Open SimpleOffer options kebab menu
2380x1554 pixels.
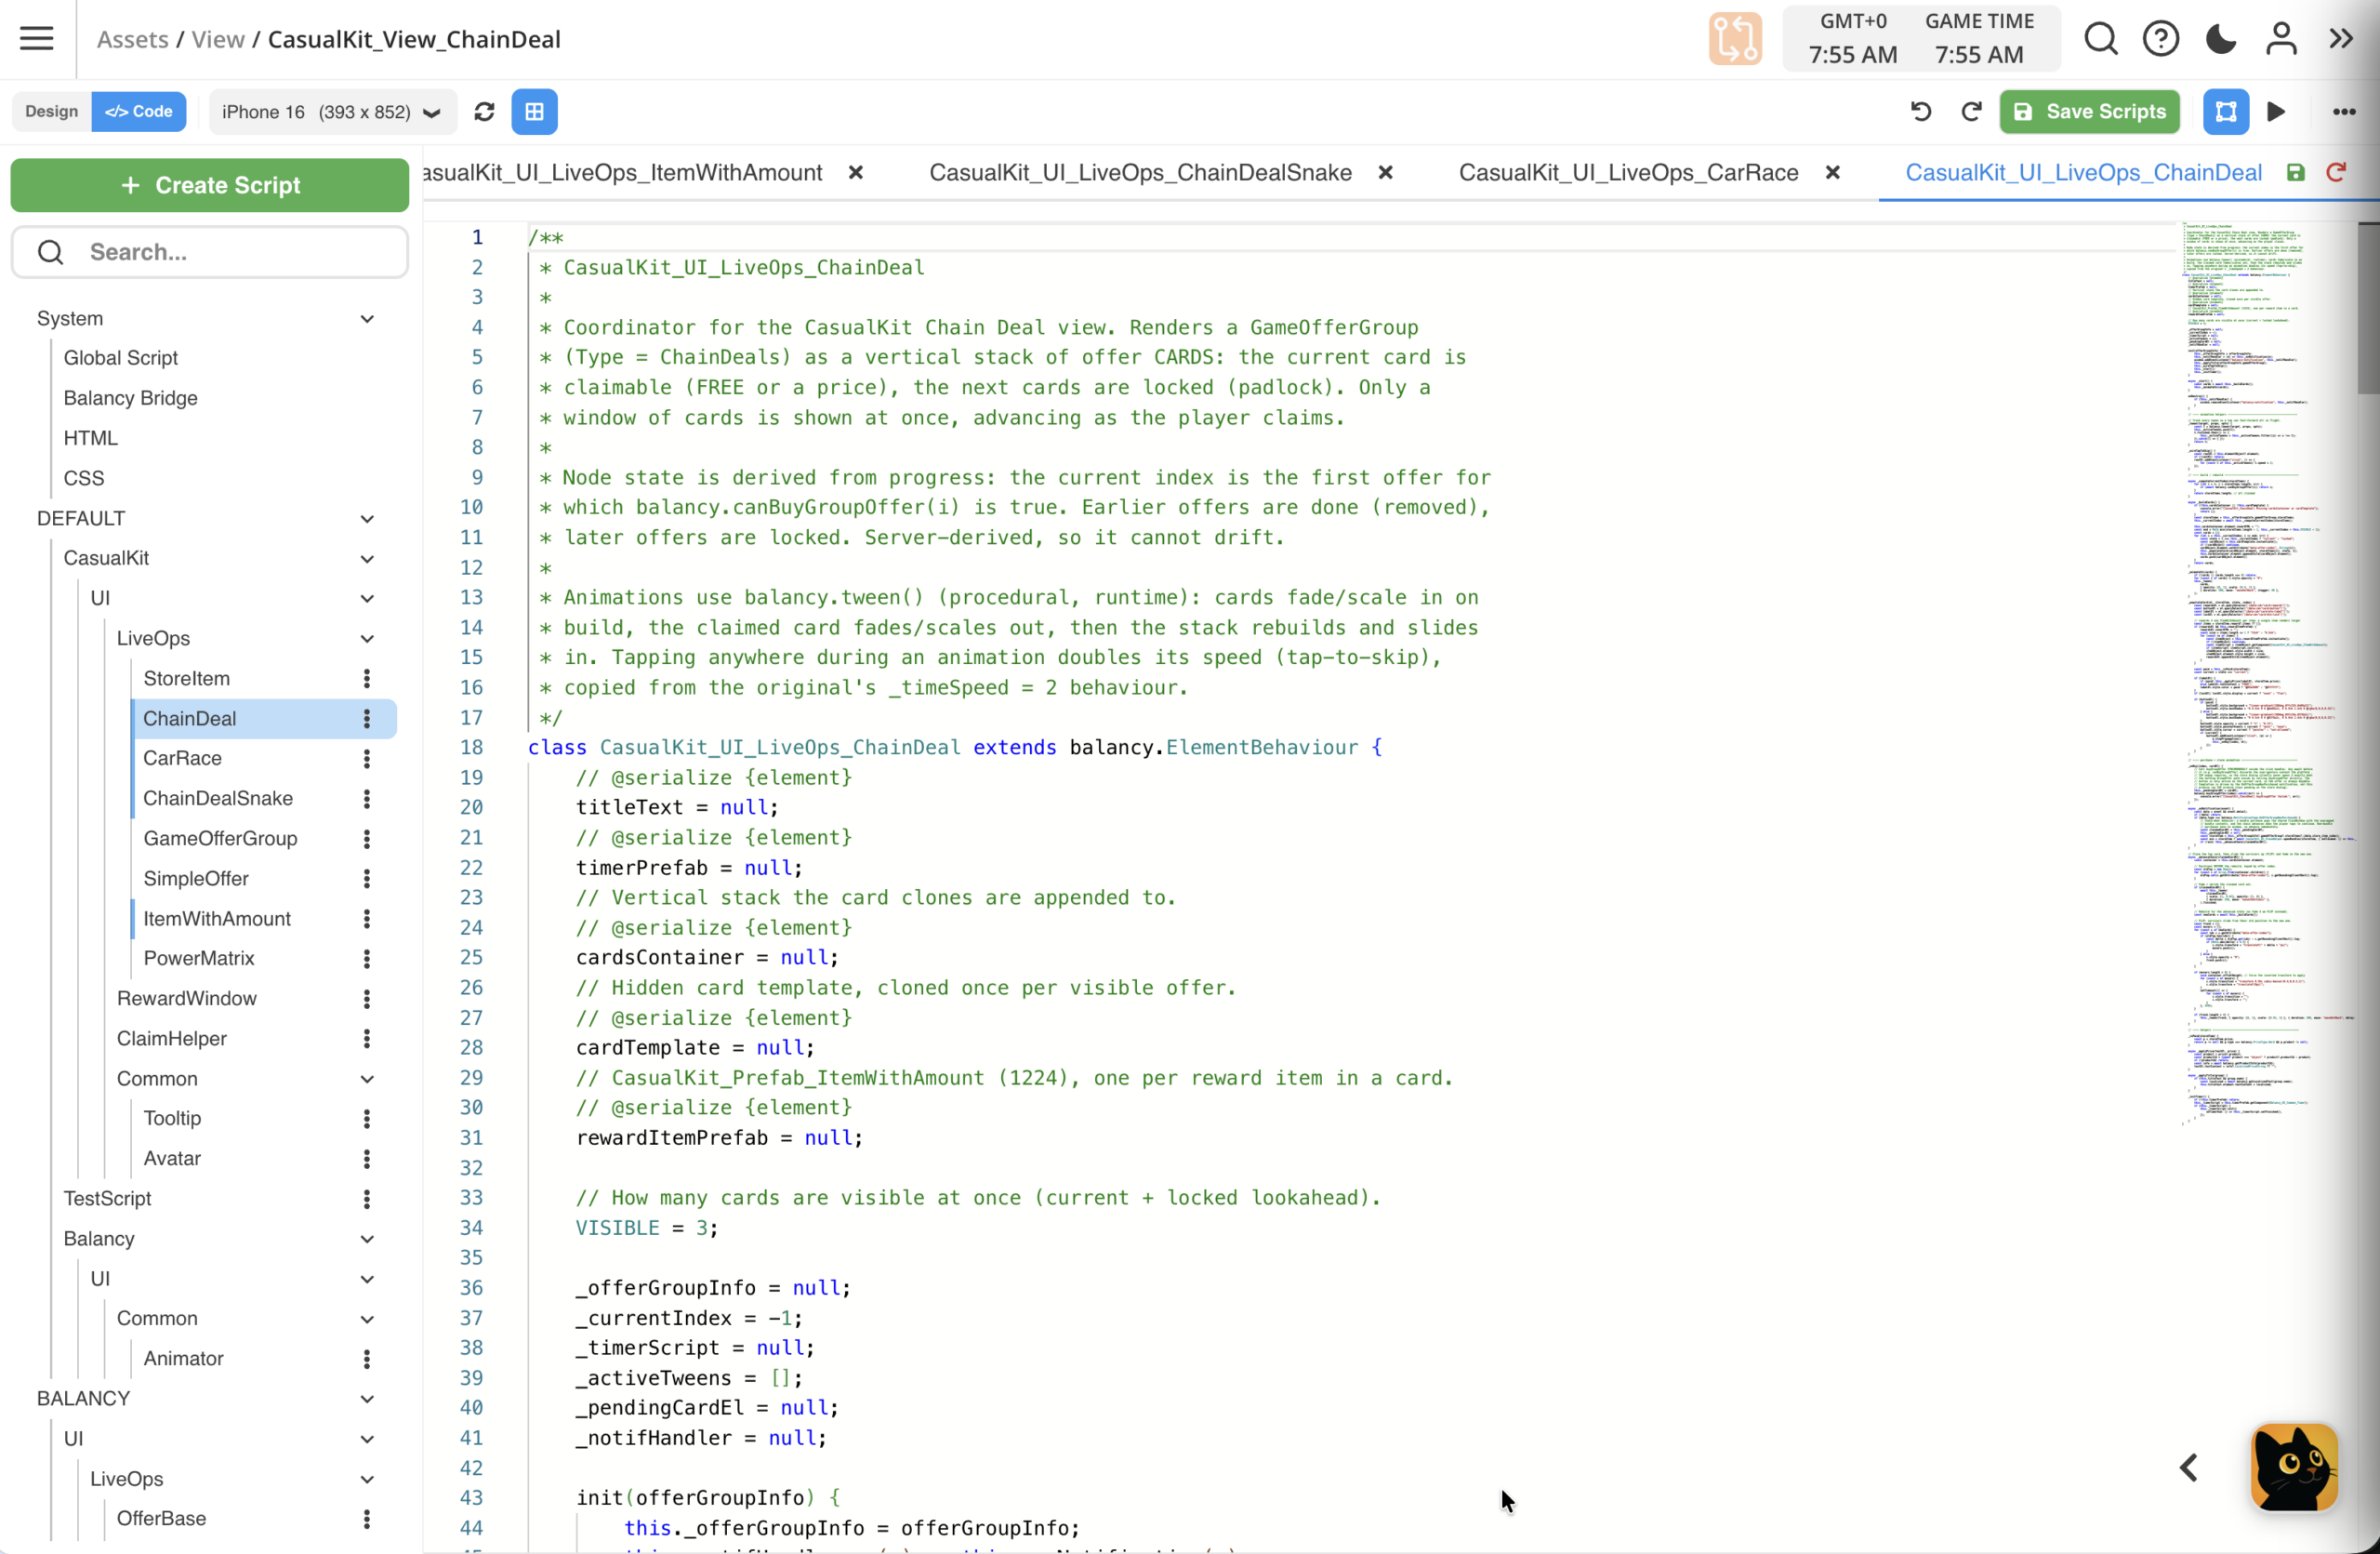(x=367, y=879)
